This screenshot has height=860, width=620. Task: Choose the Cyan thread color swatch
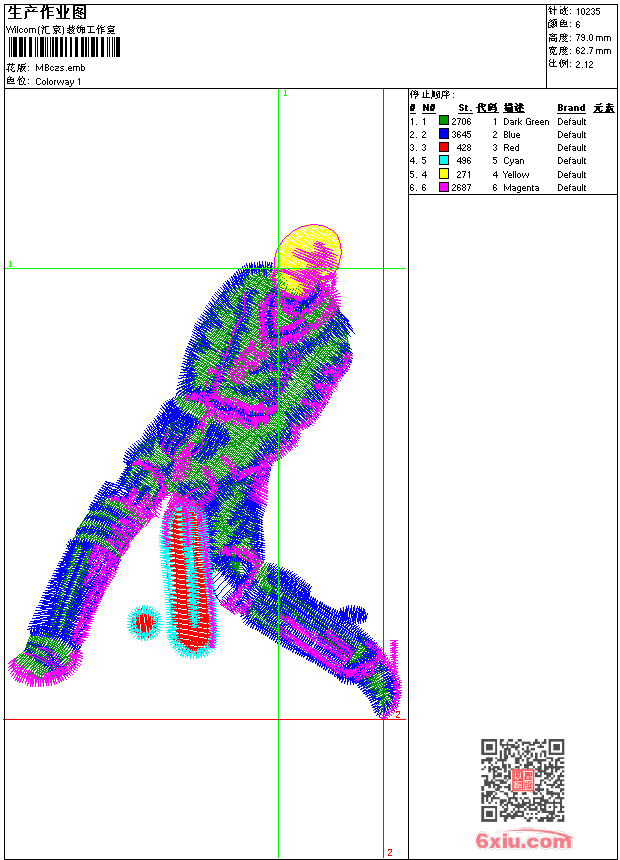(x=444, y=160)
